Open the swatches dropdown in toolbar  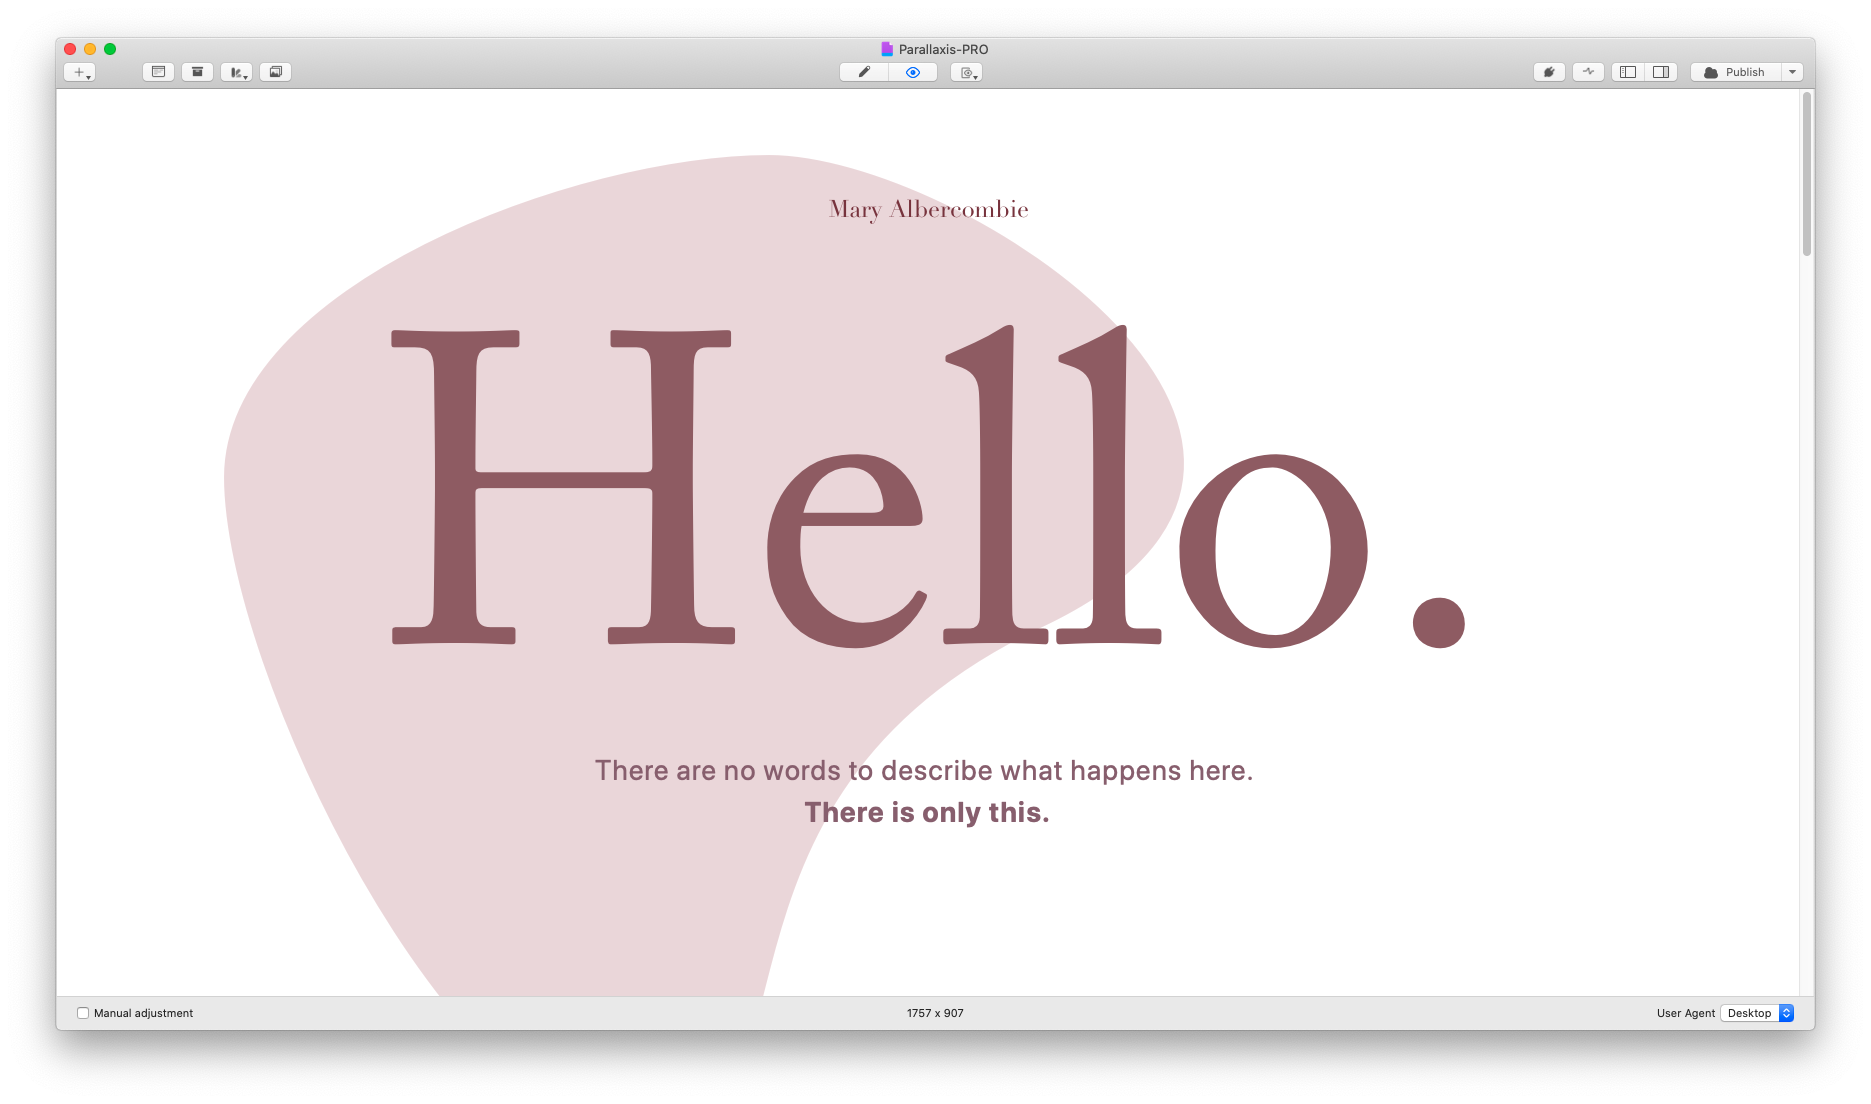point(237,72)
